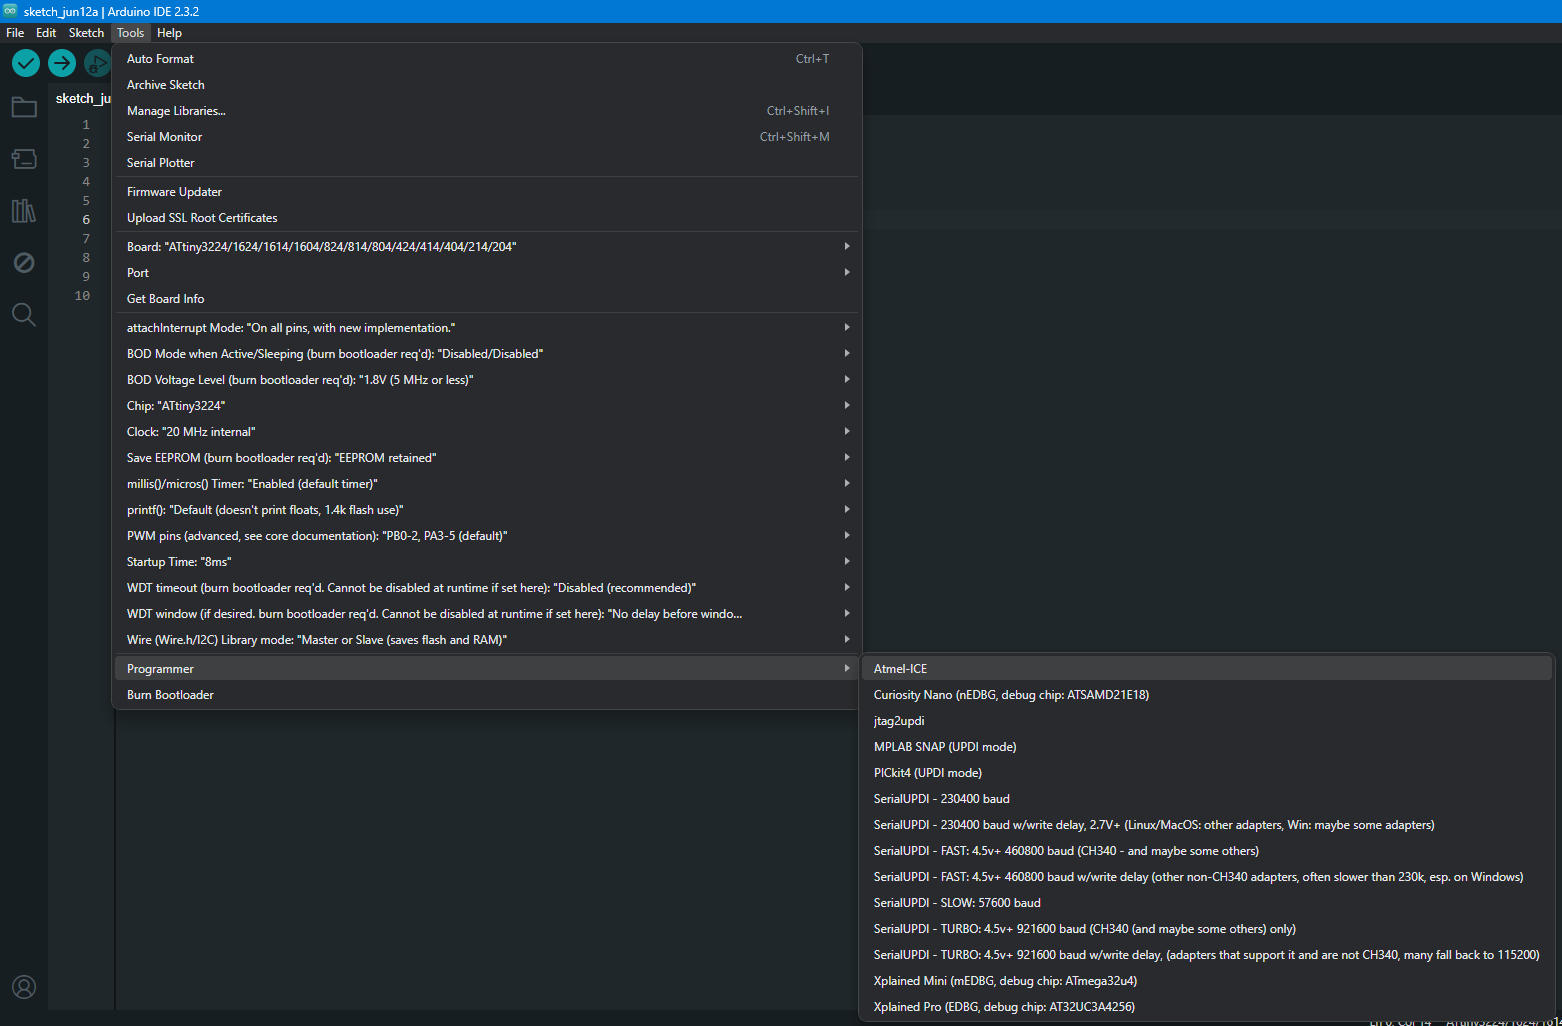Viewport: 1562px width, 1026px height.
Task: Select Upload SSL Root Certificates
Action: click(487, 218)
